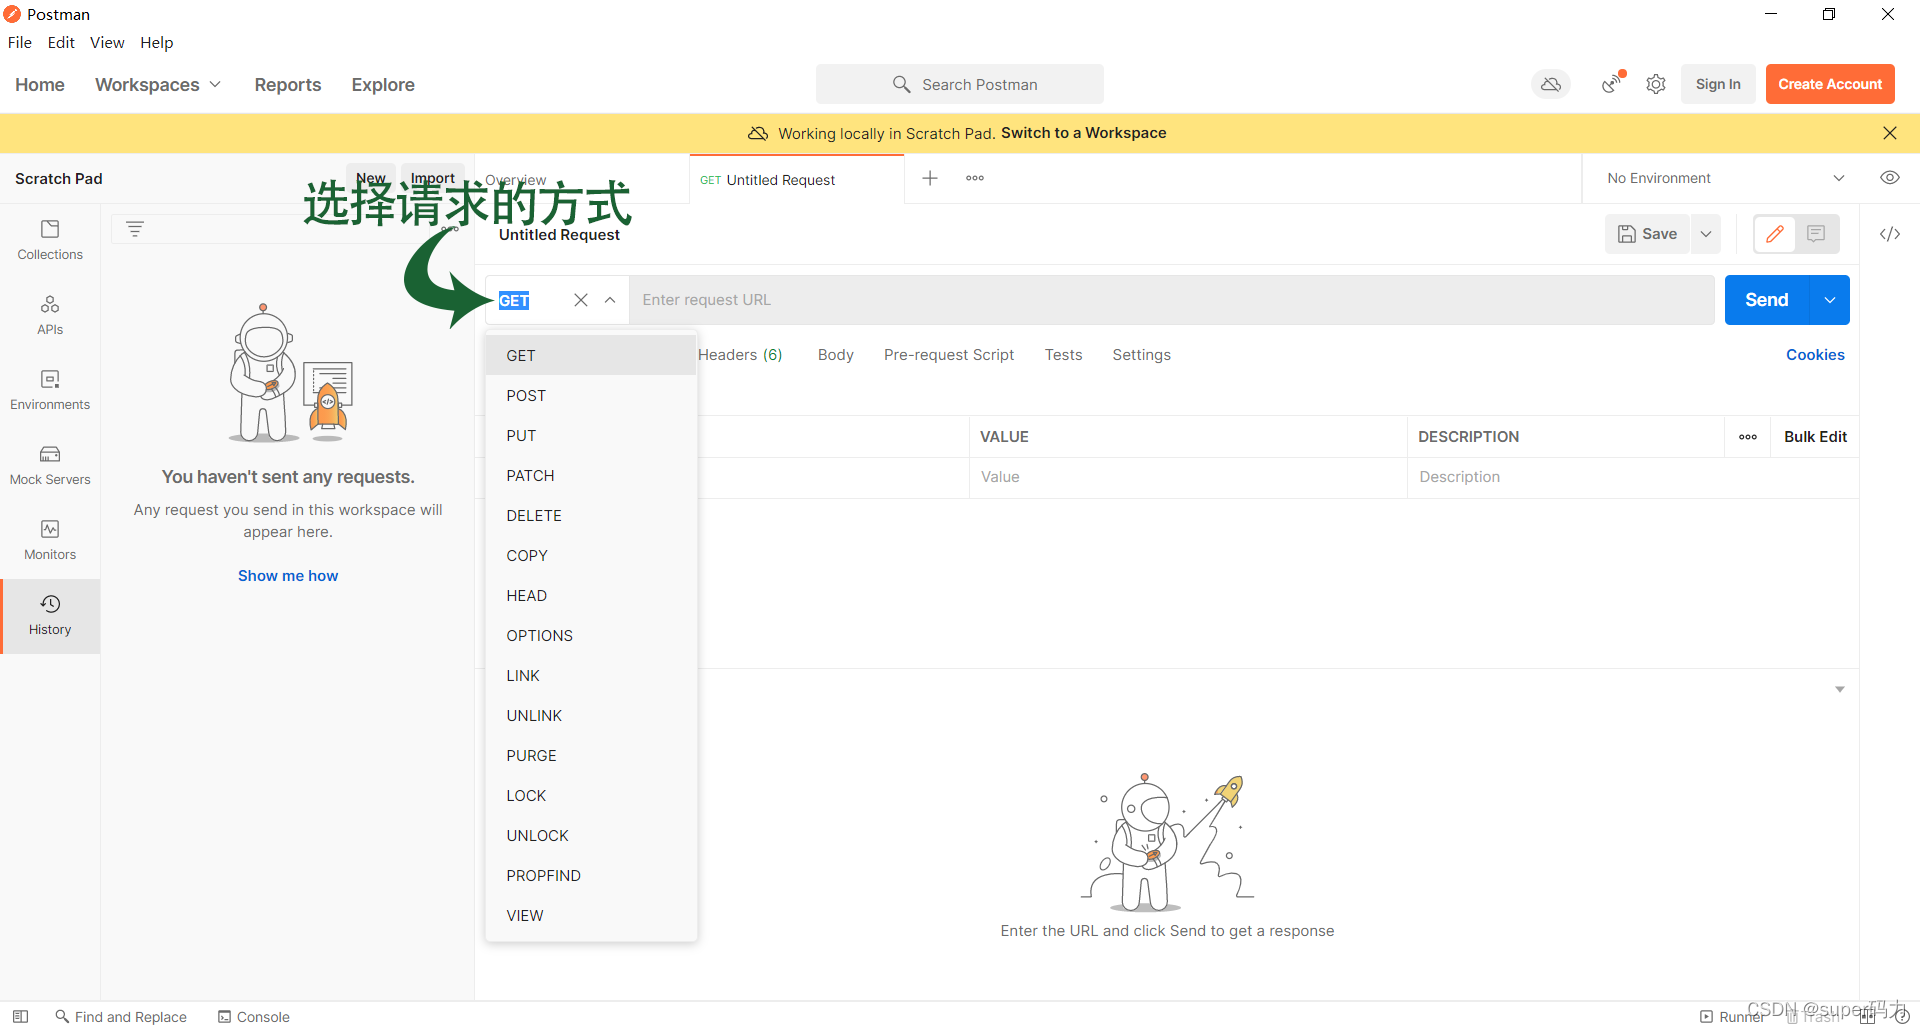1920x1029 pixels.
Task: Open the Mock Servers sidebar panel
Action: point(50,465)
